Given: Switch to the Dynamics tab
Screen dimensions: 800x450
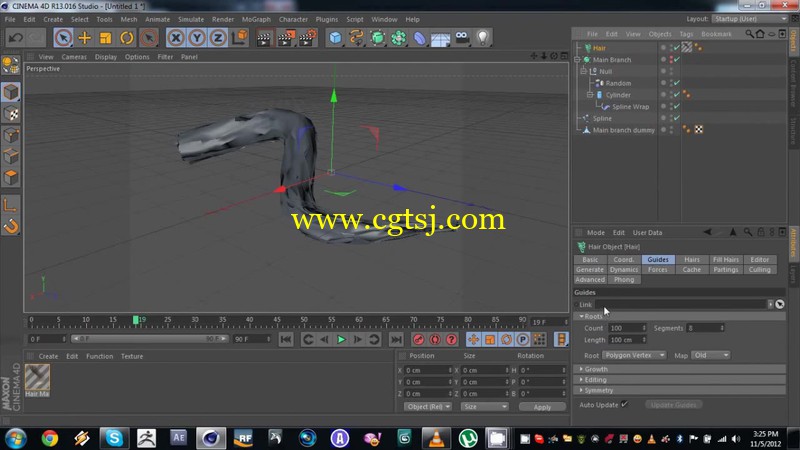Looking at the screenshot, I should (623, 270).
